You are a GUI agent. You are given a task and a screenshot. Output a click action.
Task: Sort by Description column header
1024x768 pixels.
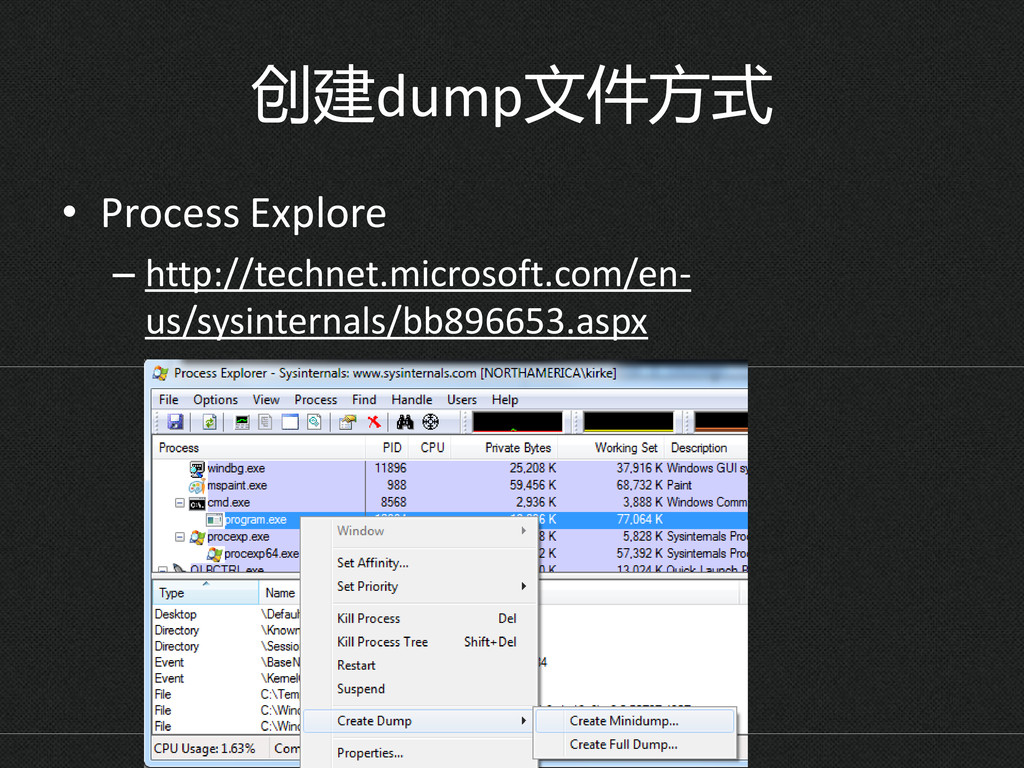click(706, 448)
